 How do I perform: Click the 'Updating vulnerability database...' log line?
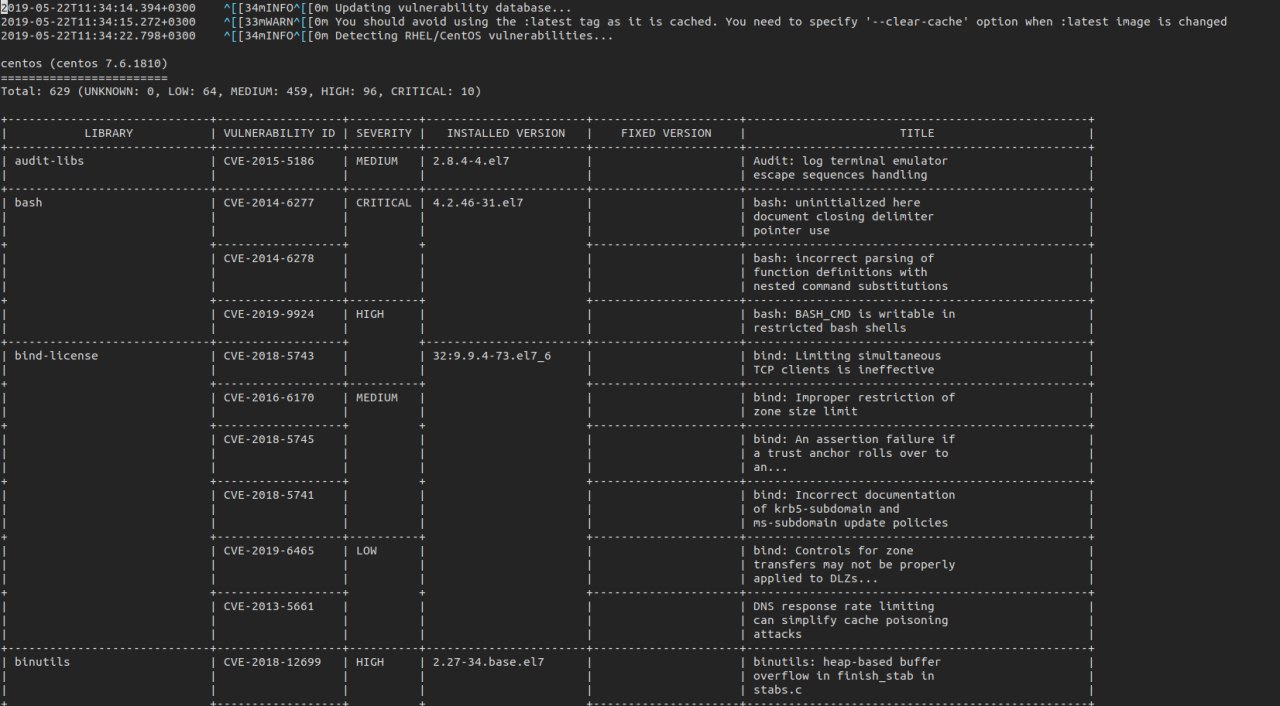(x=453, y=8)
